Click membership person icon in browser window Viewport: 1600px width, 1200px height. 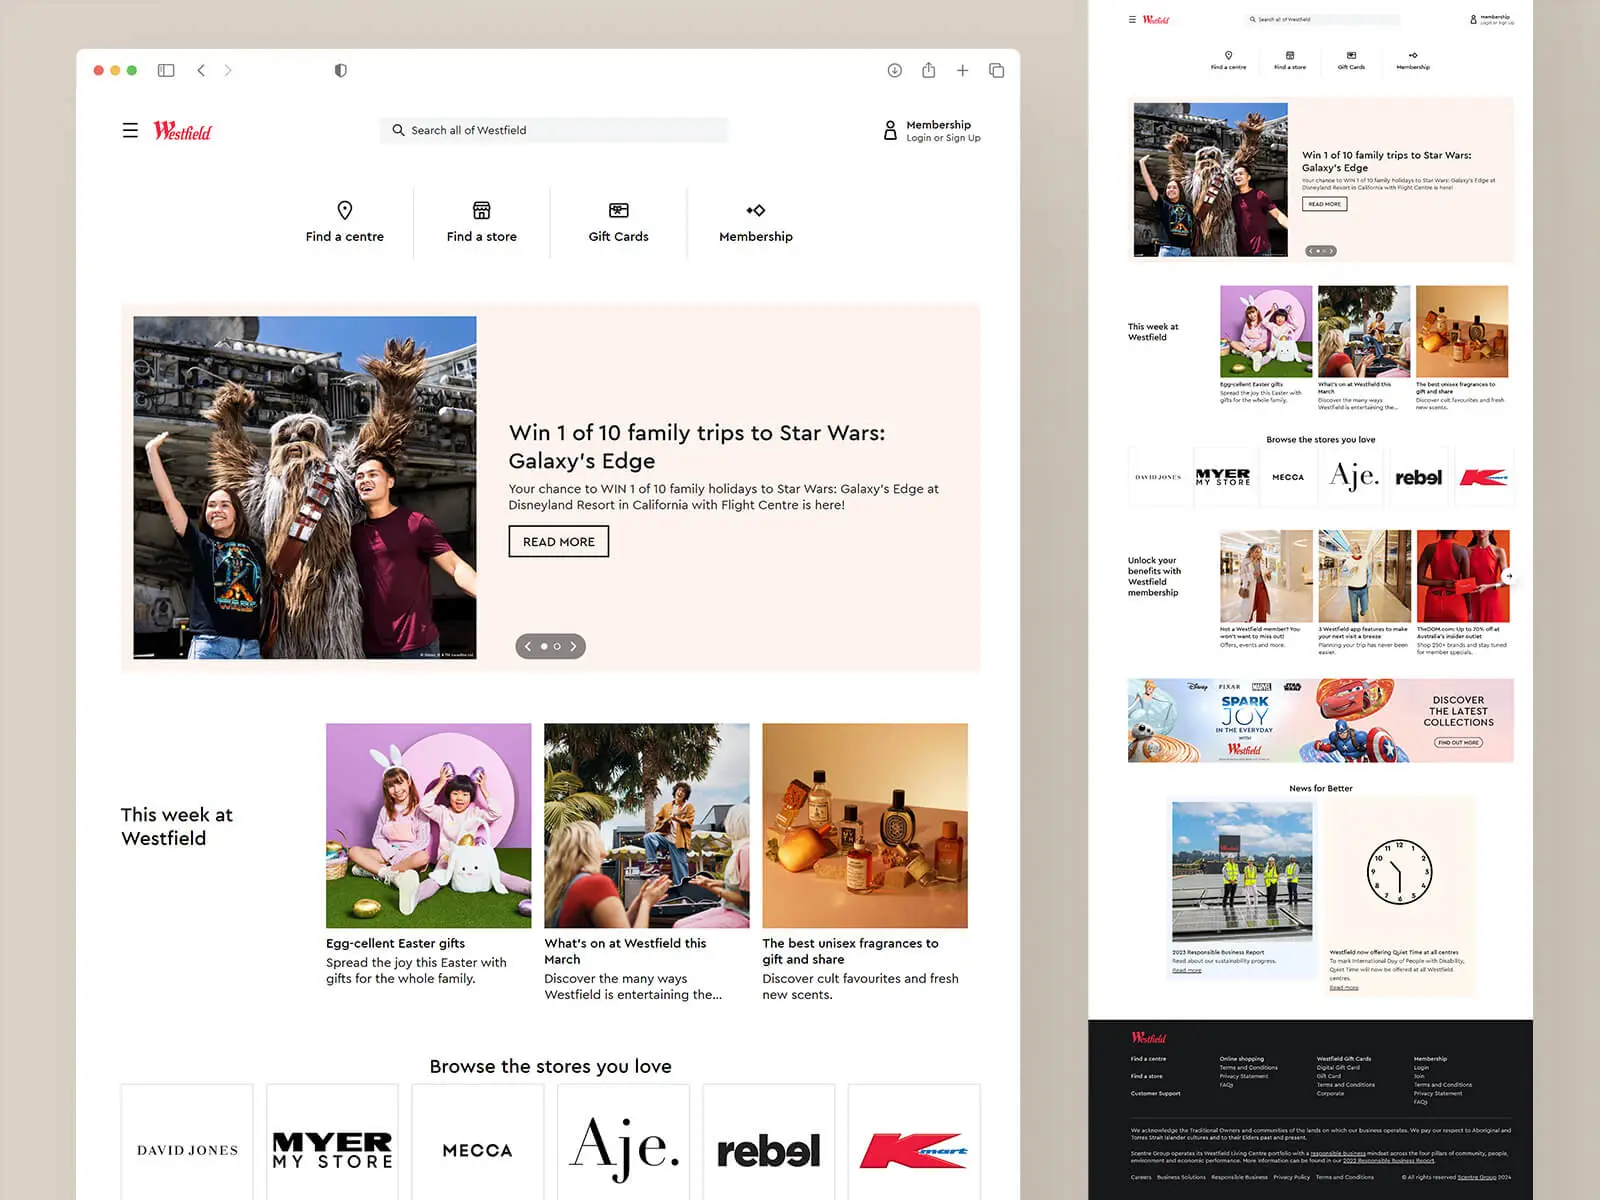(890, 130)
